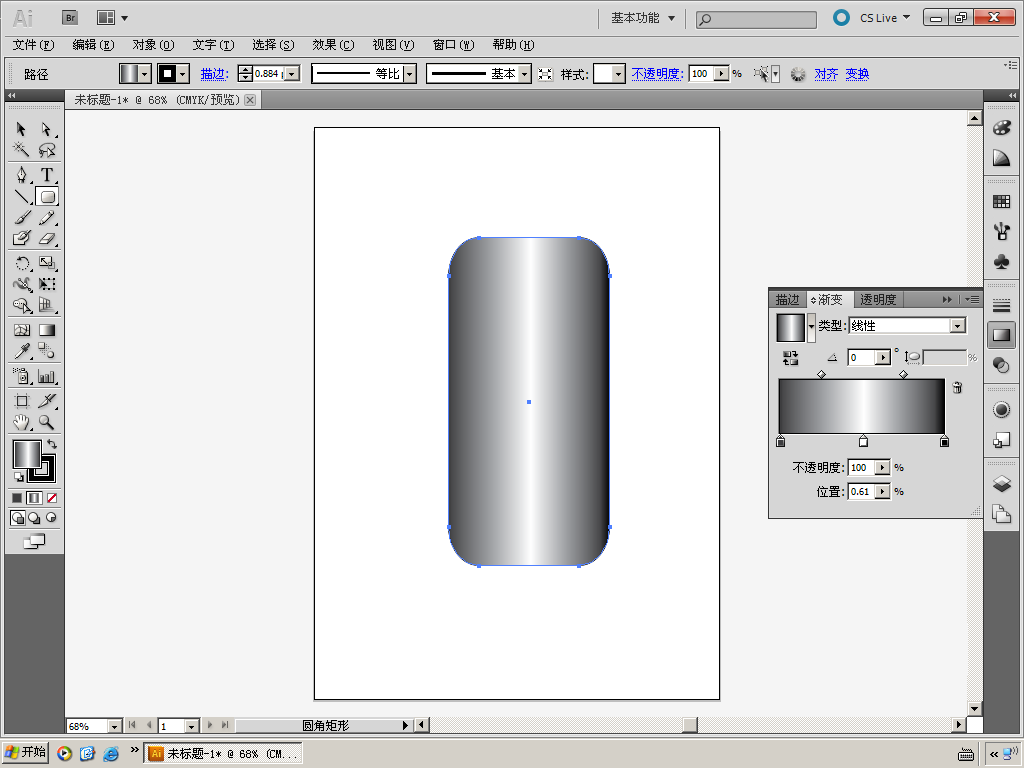Choose the Eyedropper tool
Image resolution: width=1024 pixels, height=768 pixels.
pyautogui.click(x=21, y=351)
